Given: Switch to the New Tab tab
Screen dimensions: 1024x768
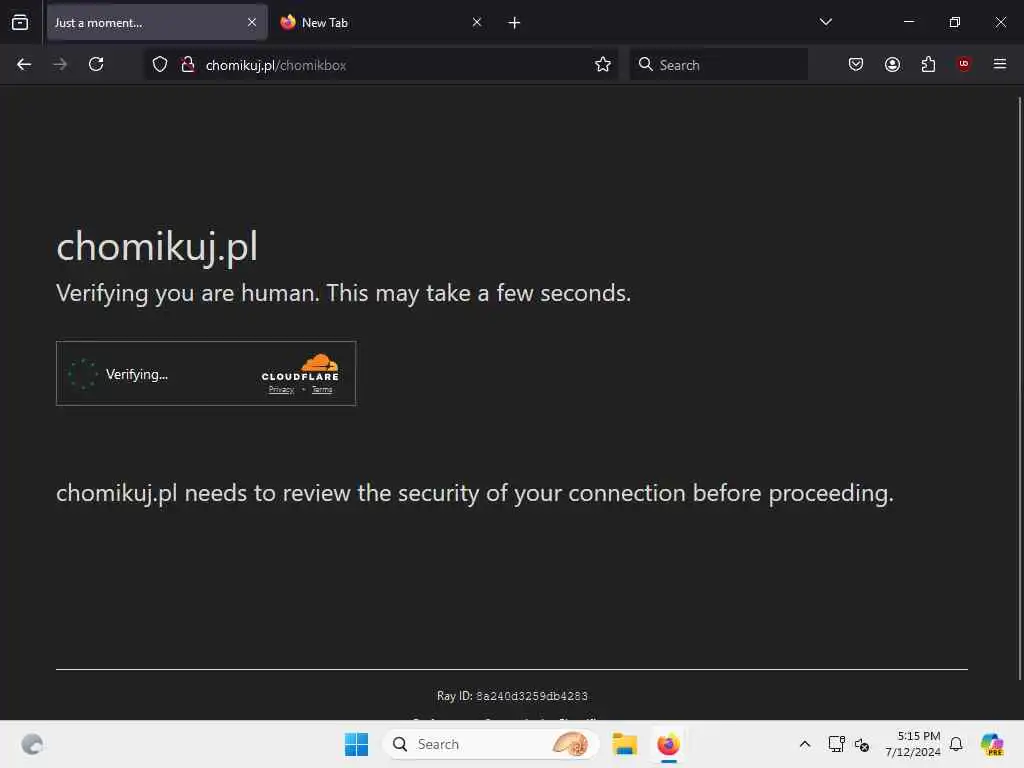Looking at the screenshot, I should point(381,22).
